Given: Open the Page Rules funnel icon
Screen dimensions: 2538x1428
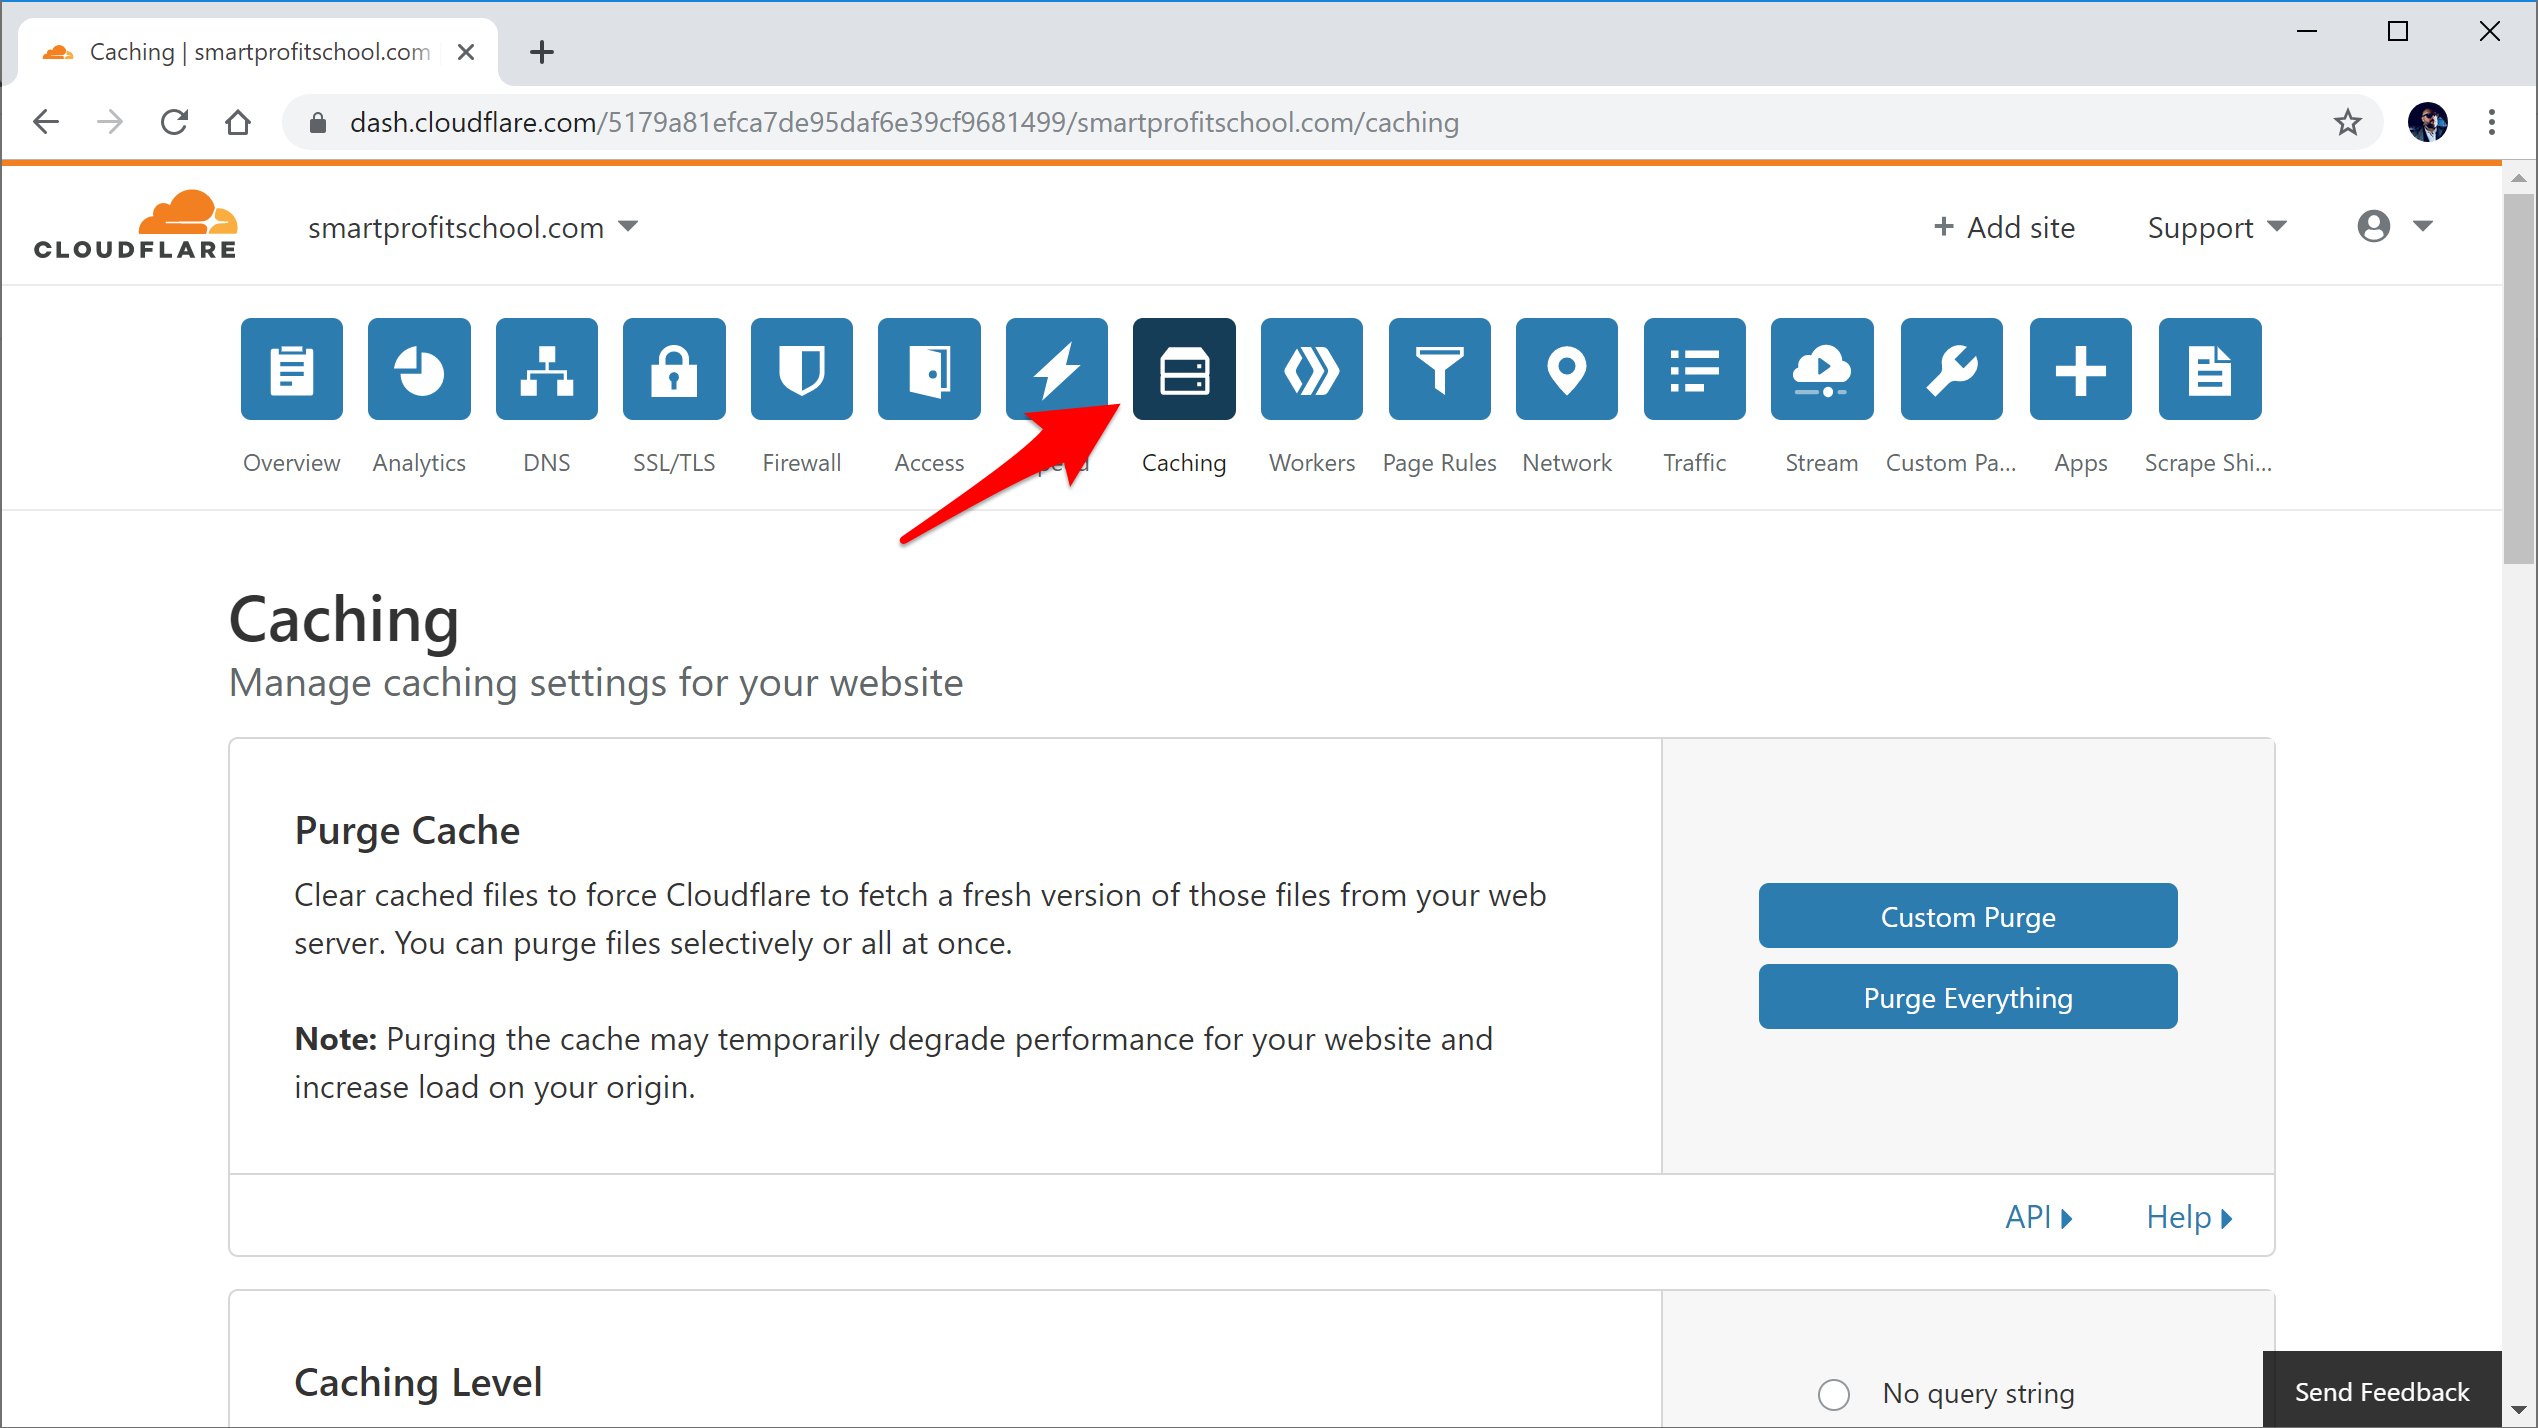Looking at the screenshot, I should (x=1440, y=369).
